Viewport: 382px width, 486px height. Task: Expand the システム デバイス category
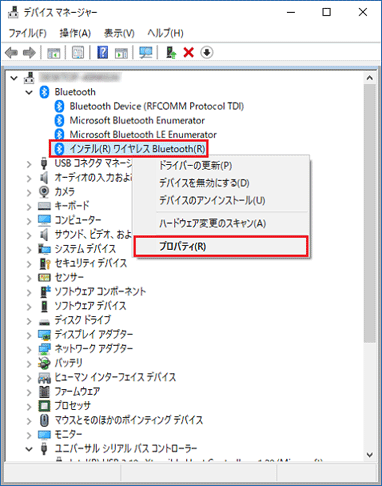pyautogui.click(x=29, y=249)
